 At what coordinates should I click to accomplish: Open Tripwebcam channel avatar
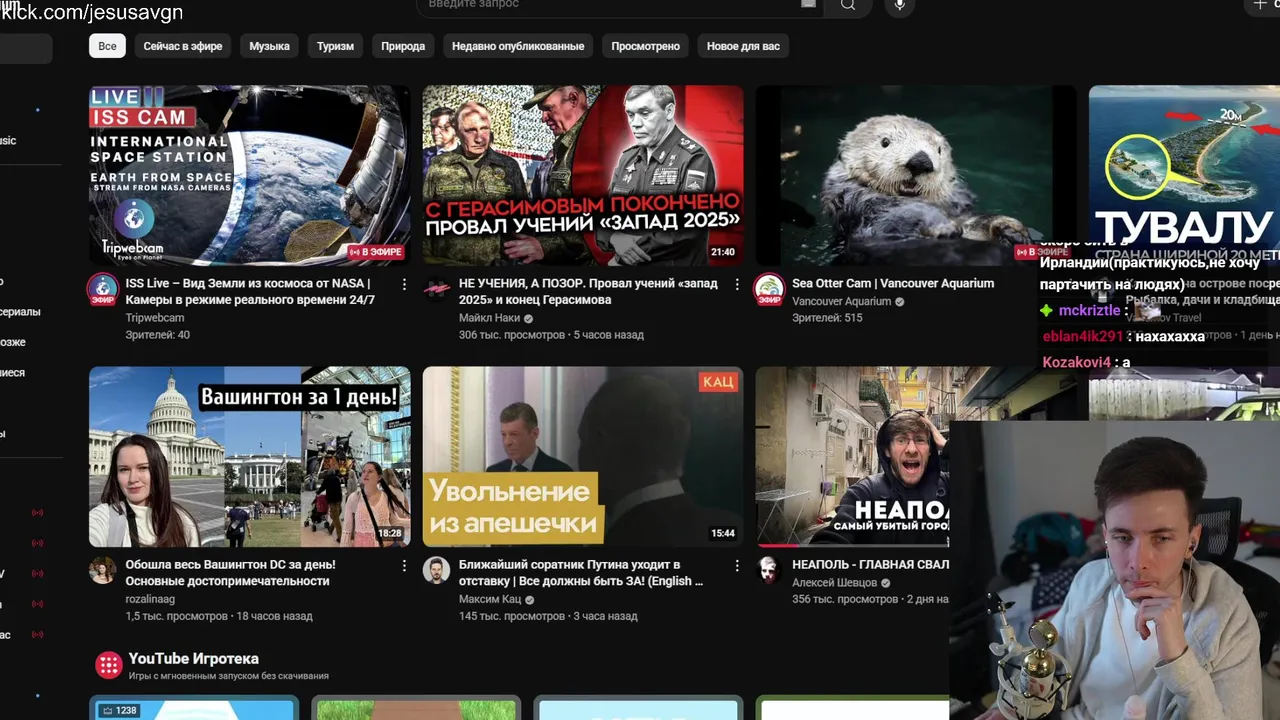[103, 290]
